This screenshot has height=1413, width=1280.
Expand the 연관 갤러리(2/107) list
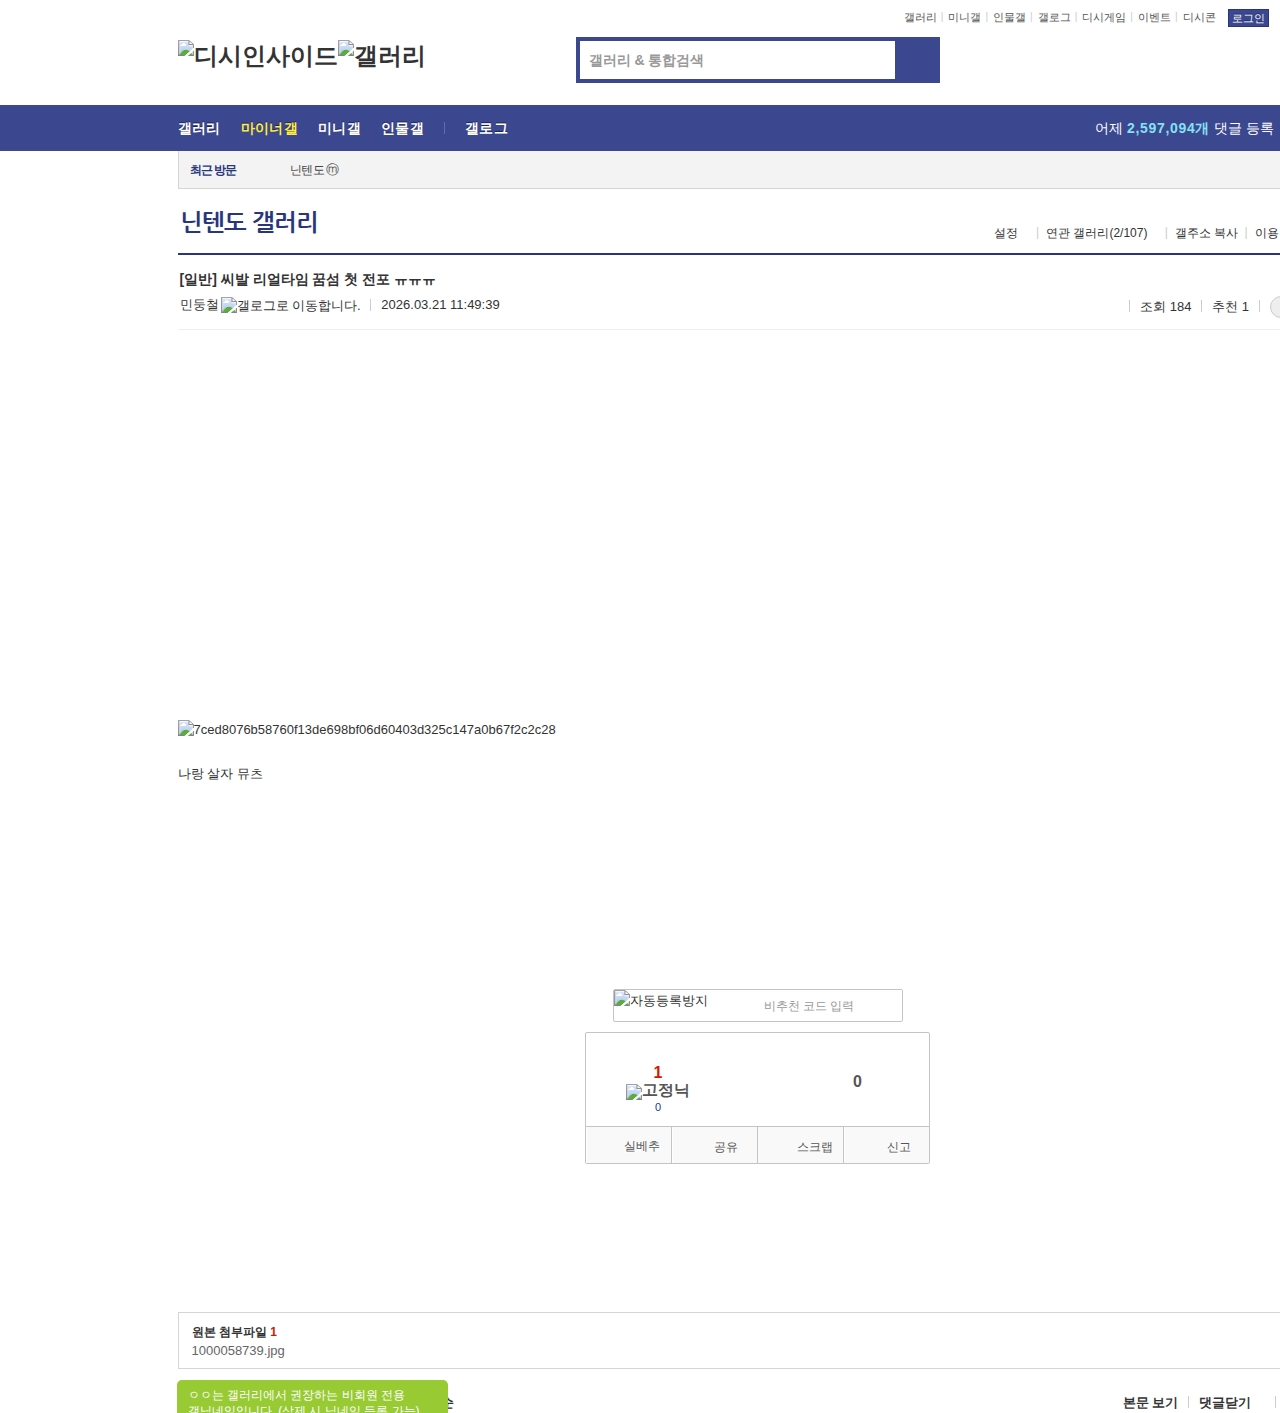tap(1096, 233)
